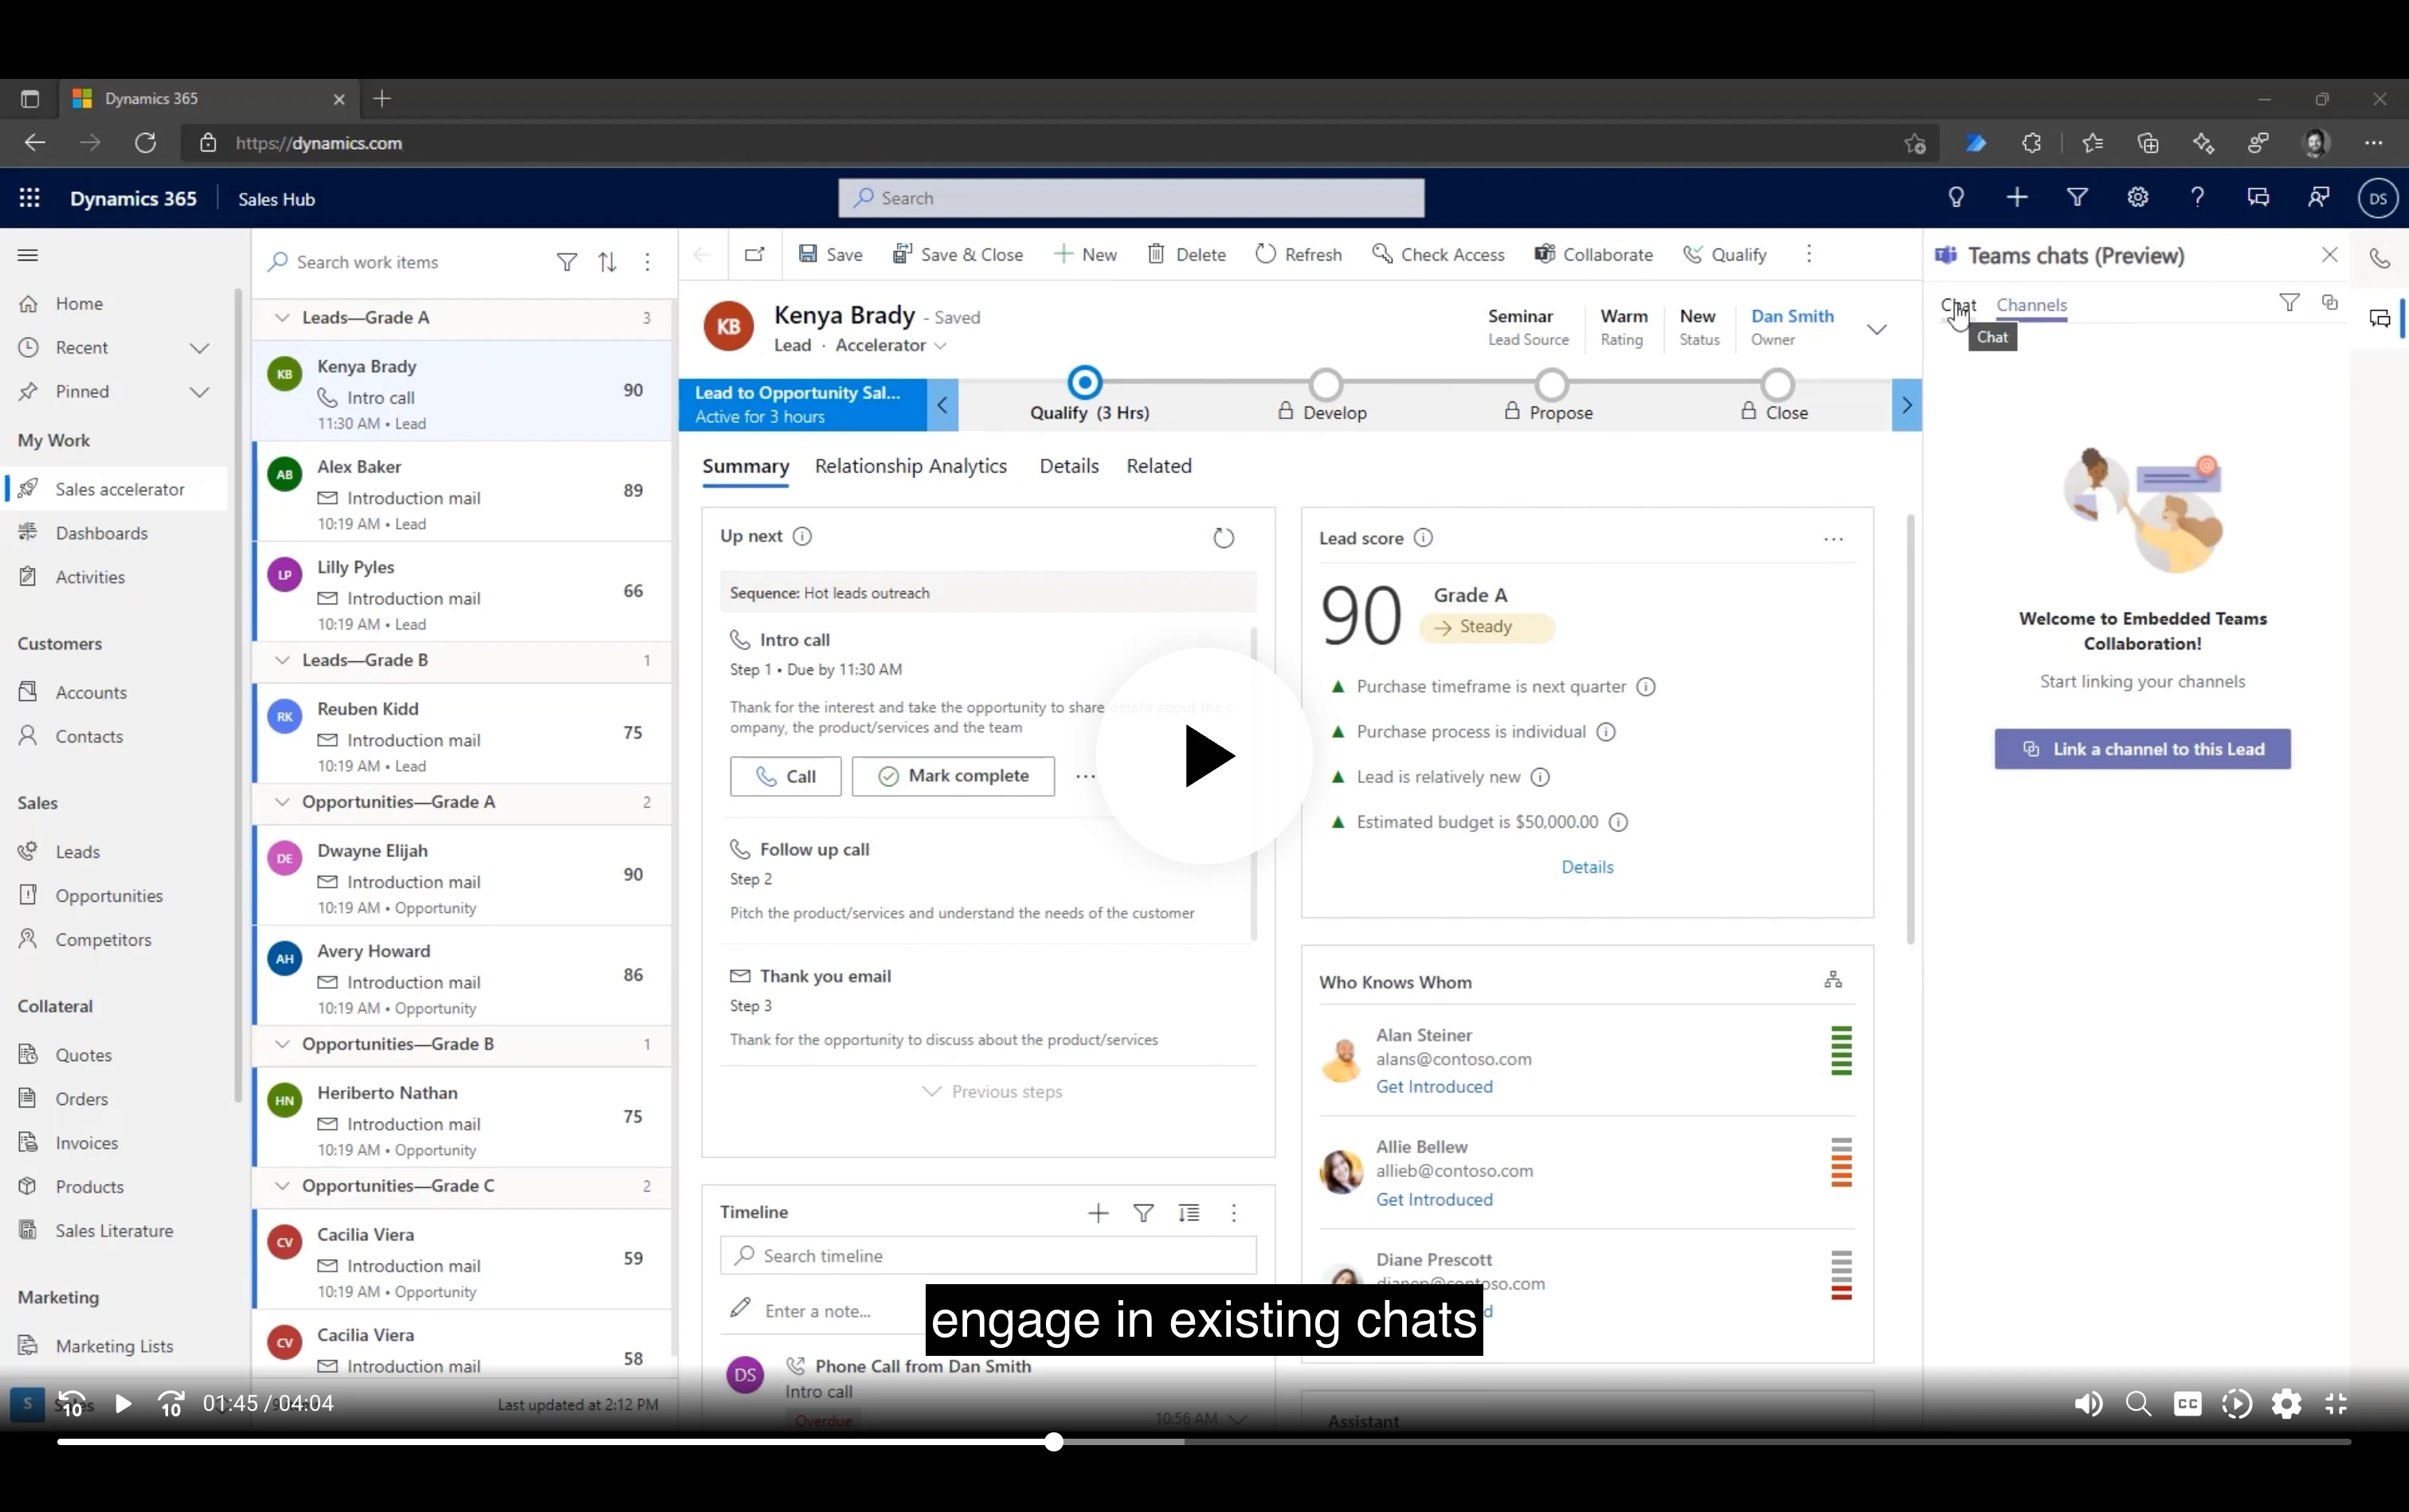This screenshot has height=1512, width=2409.
Task: Open the Settings gear in Dynamics header
Action: pos(2138,198)
